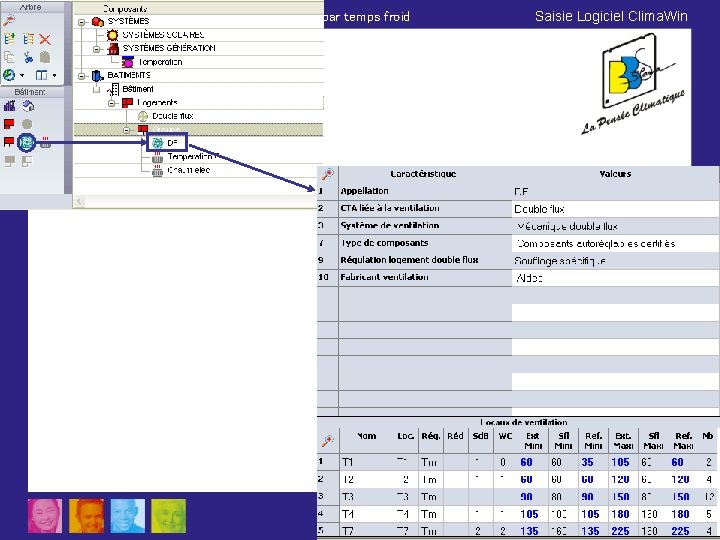Open the Système de ventilation value

click(x=615, y=226)
